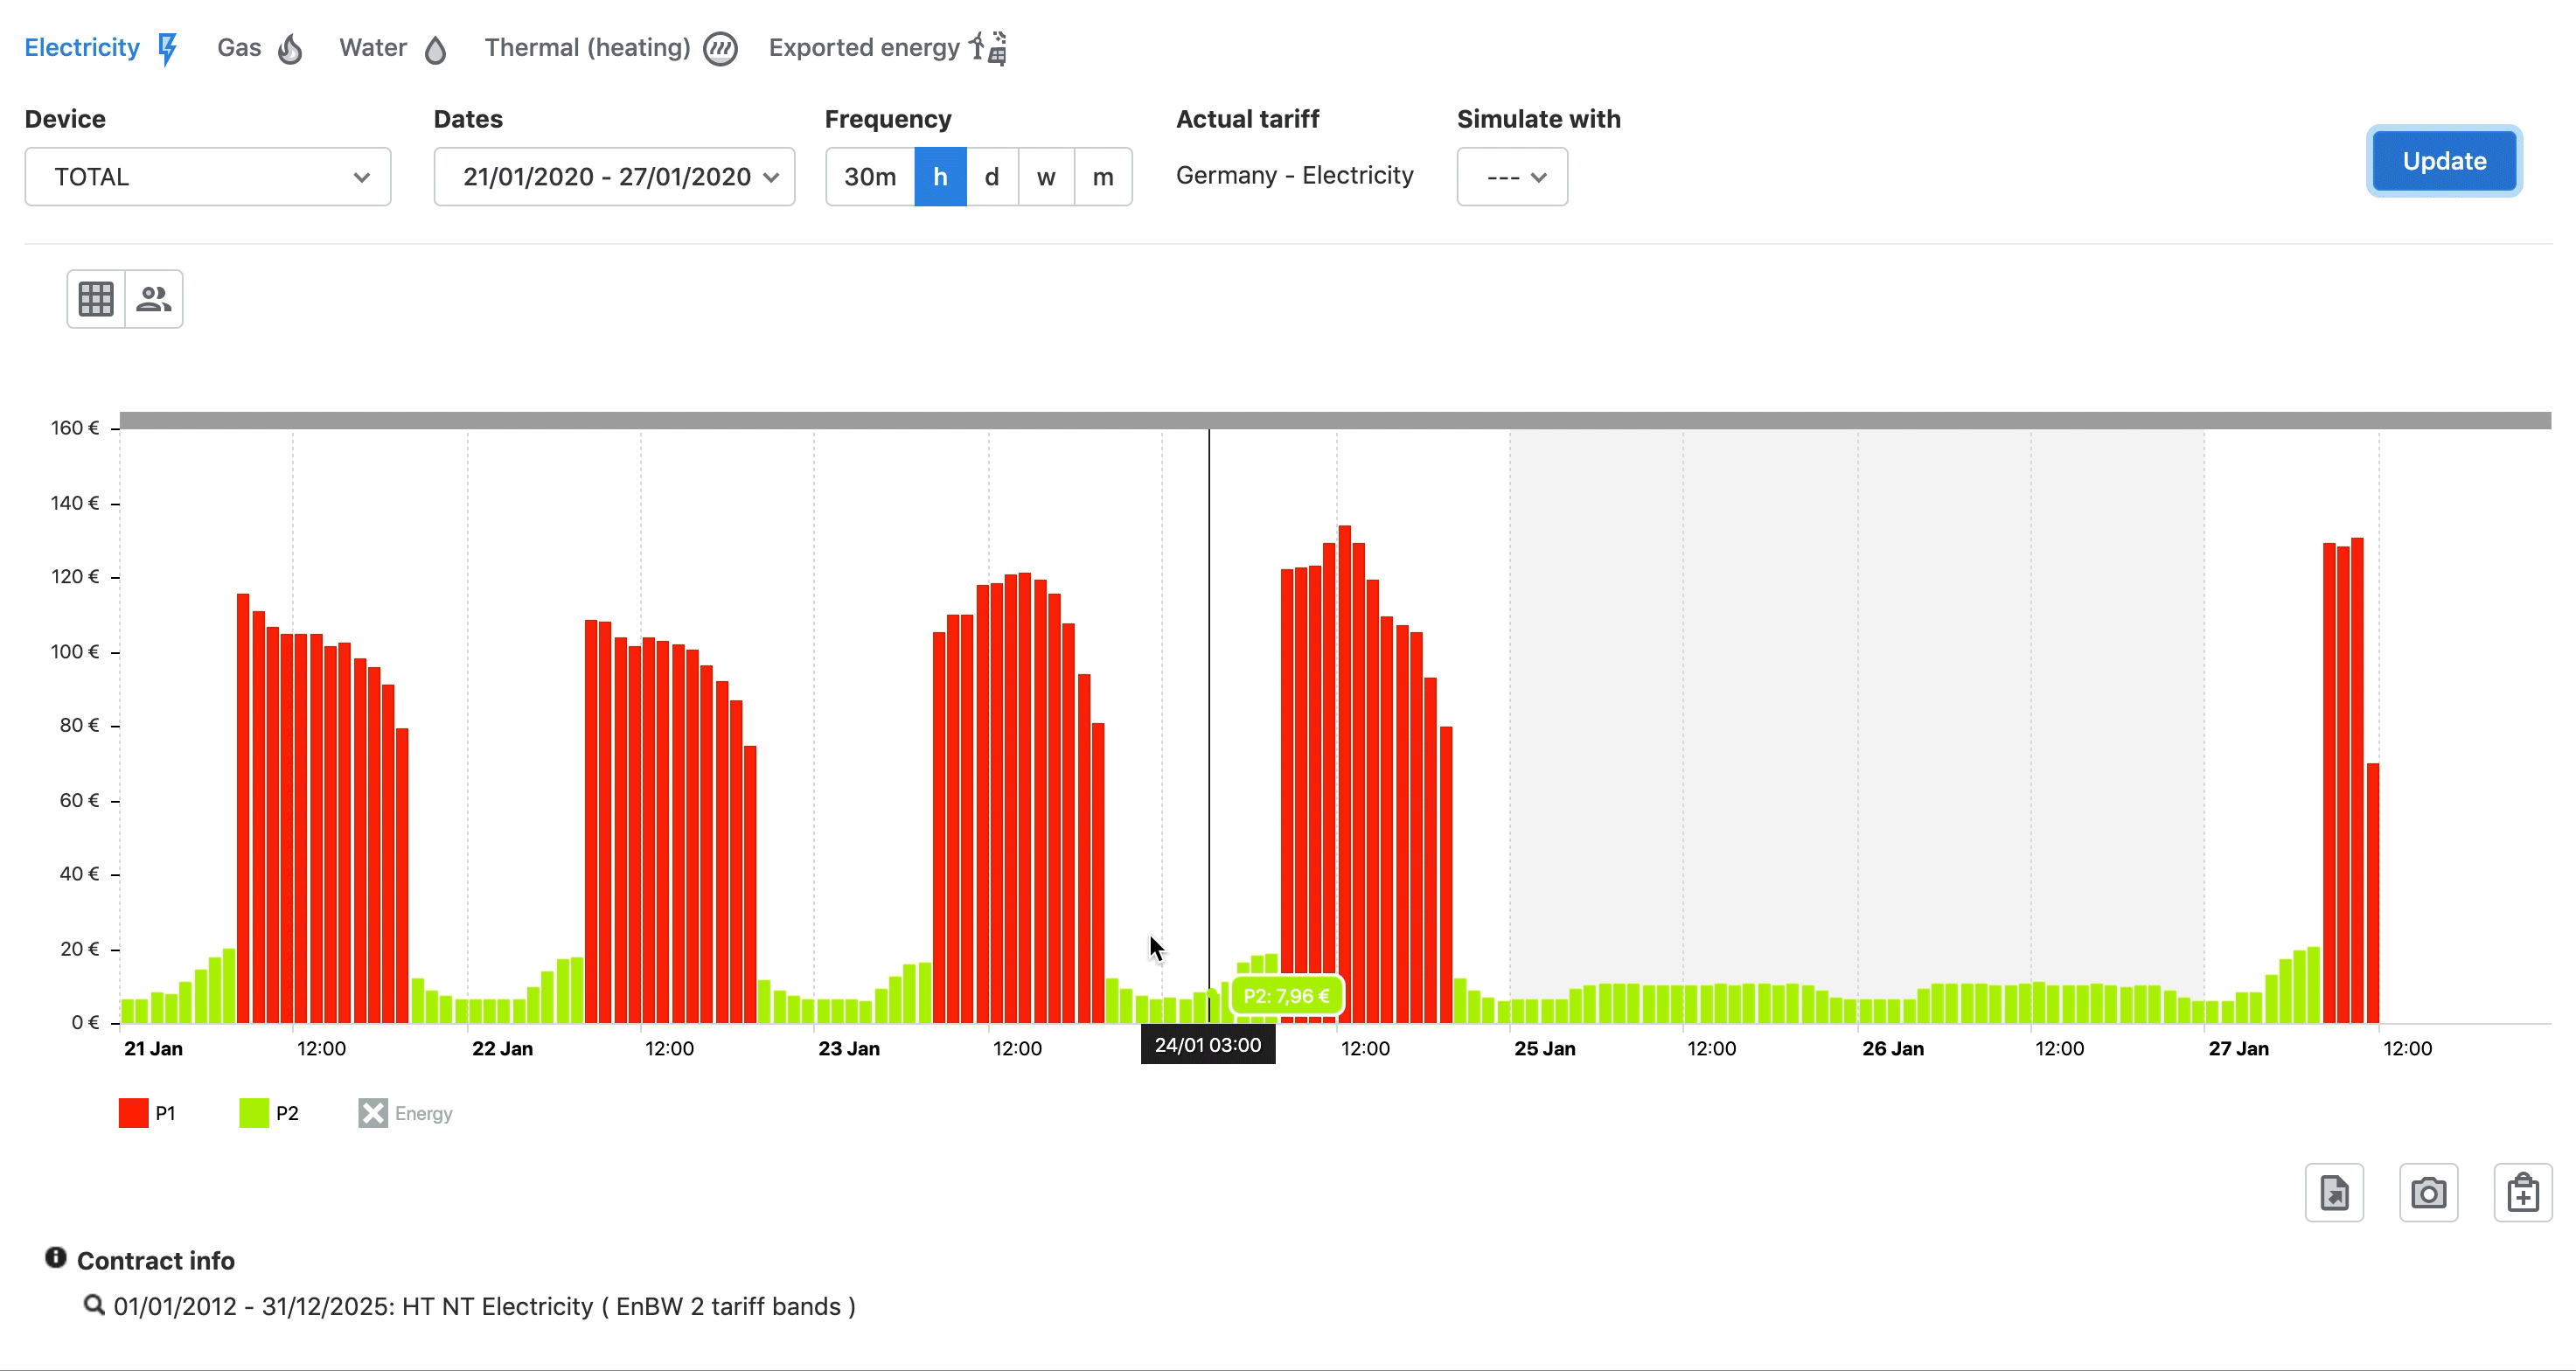Switch frequency to daily view

(992, 176)
